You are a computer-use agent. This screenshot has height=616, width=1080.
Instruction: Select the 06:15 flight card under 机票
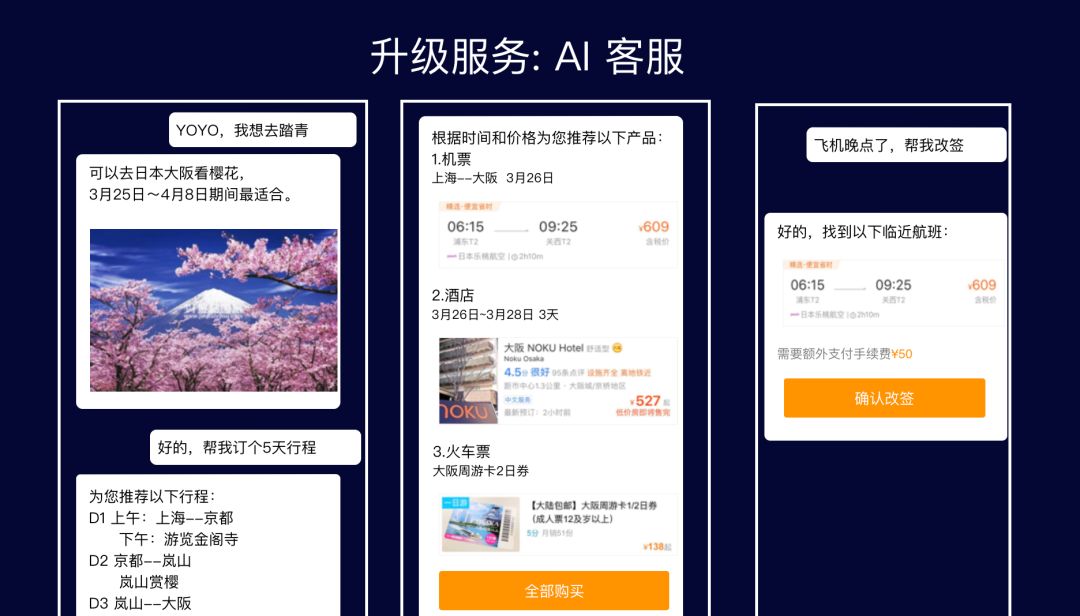558,234
